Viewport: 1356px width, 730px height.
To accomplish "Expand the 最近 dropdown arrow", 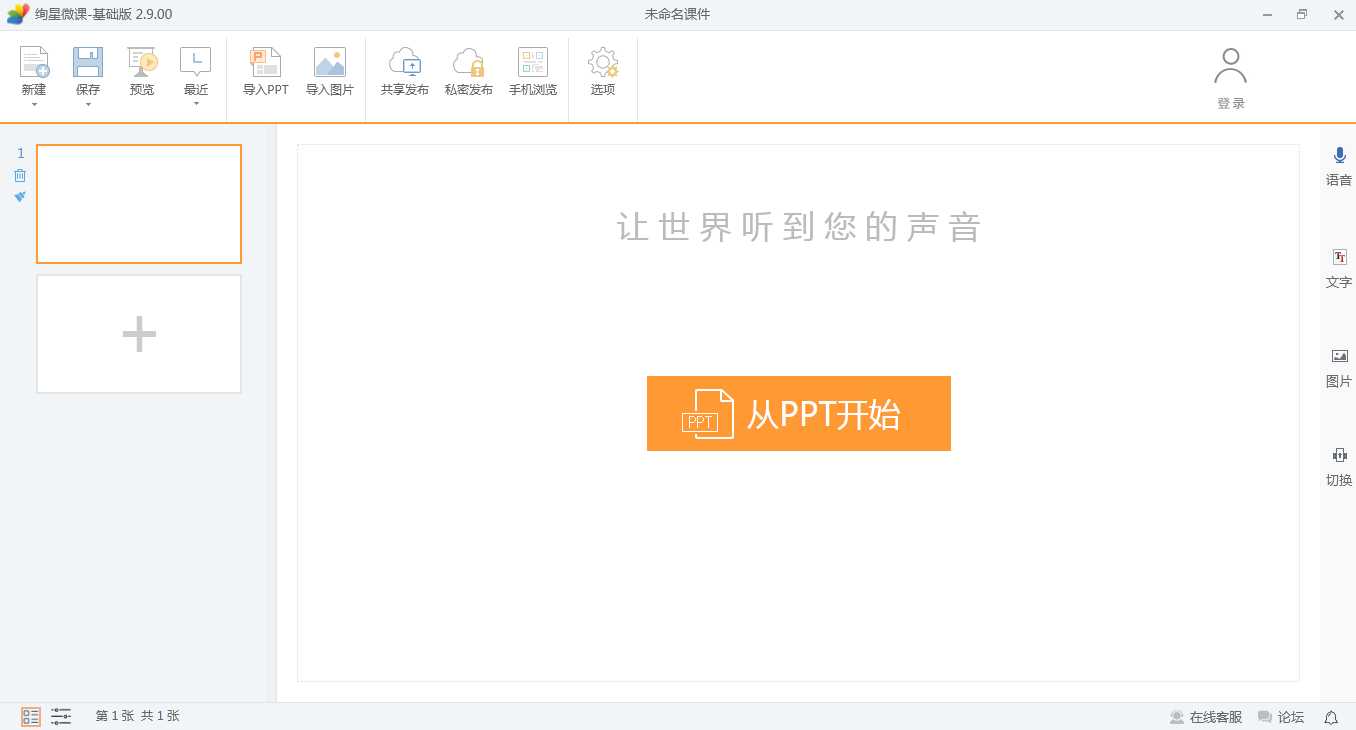I will tap(196, 104).
